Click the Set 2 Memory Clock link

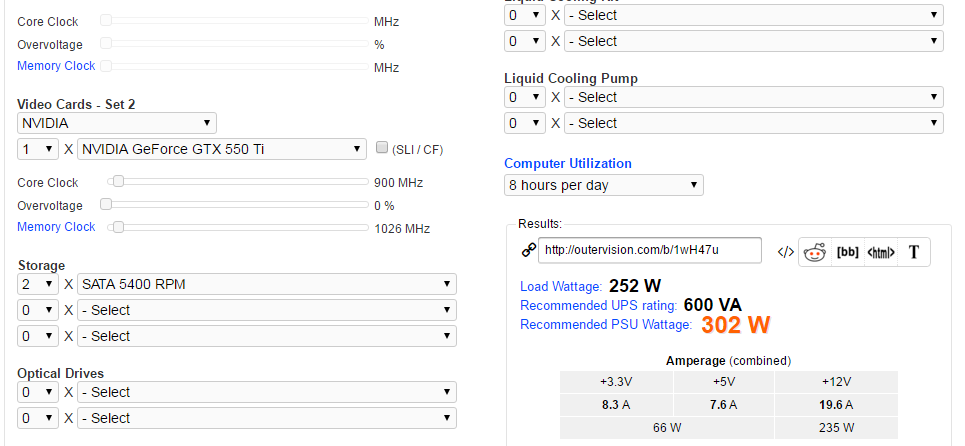(56, 227)
